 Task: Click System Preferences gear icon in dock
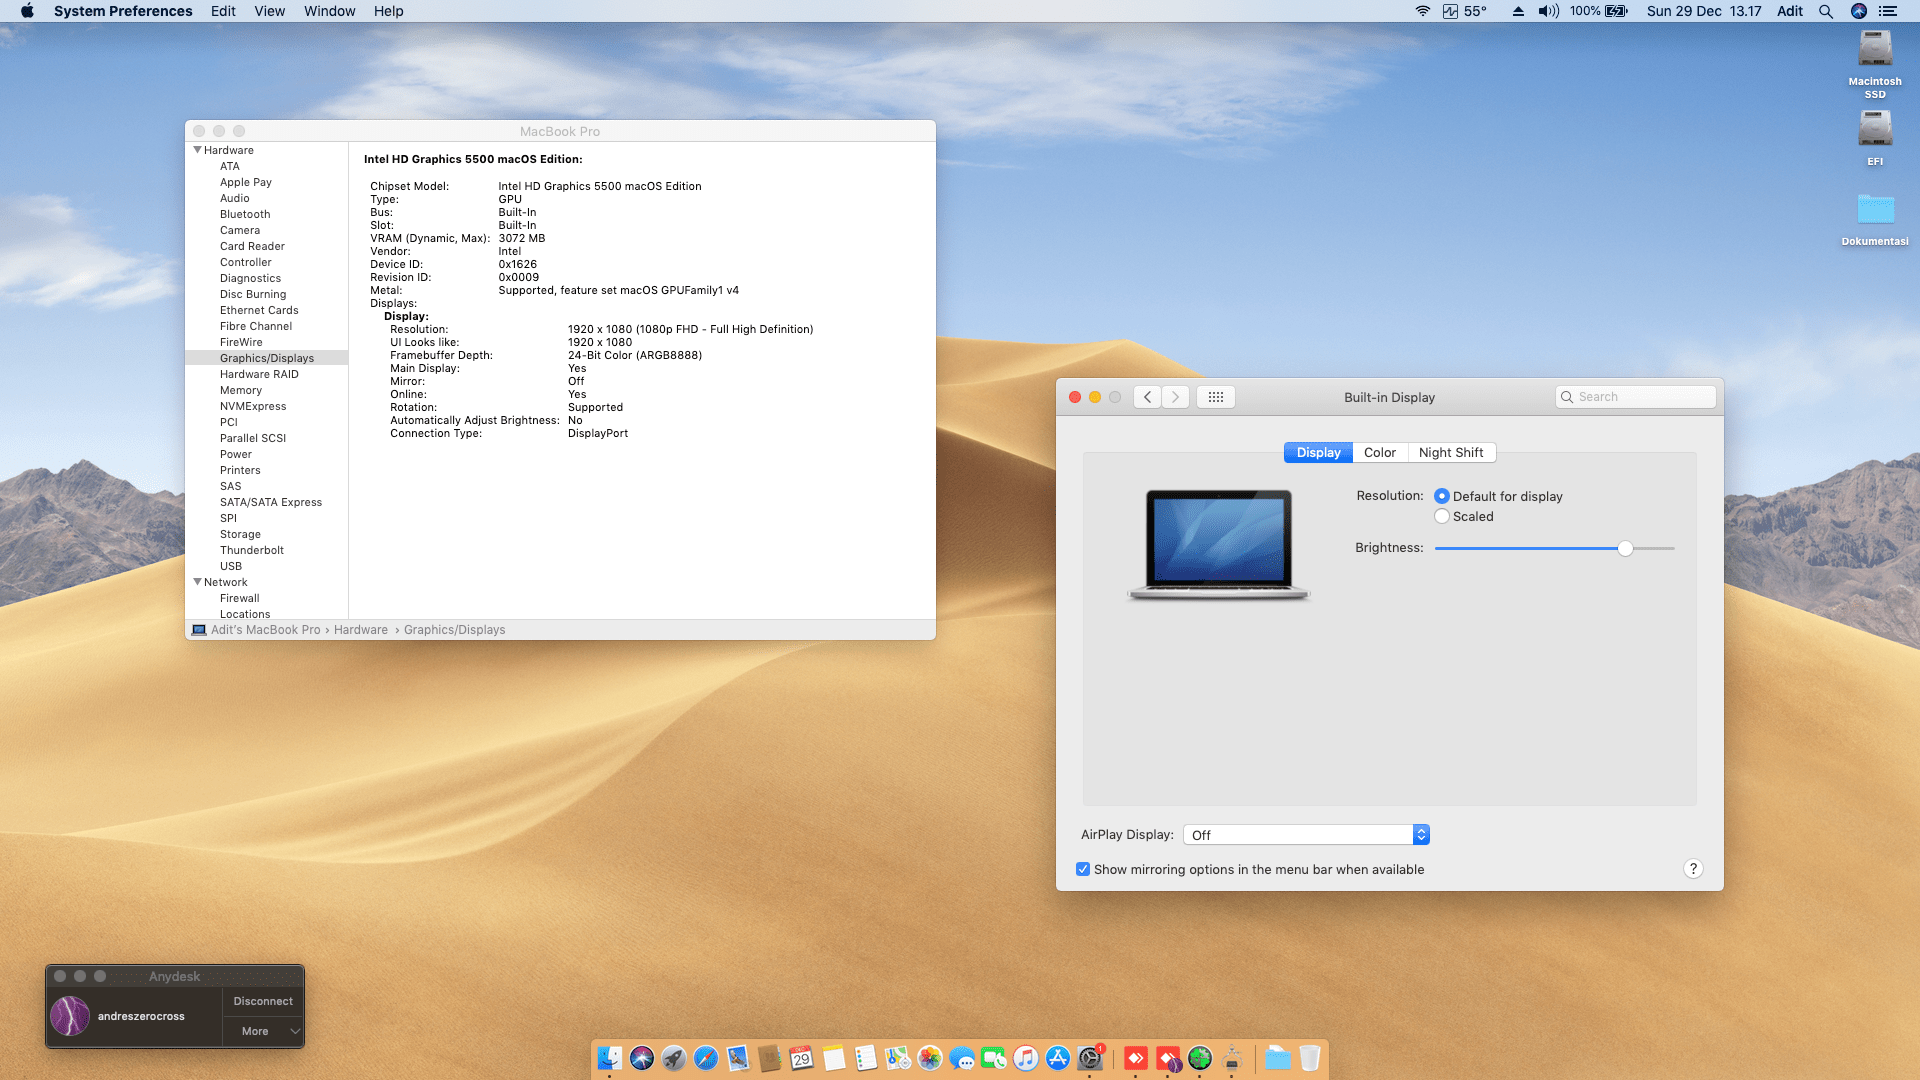1090,1058
